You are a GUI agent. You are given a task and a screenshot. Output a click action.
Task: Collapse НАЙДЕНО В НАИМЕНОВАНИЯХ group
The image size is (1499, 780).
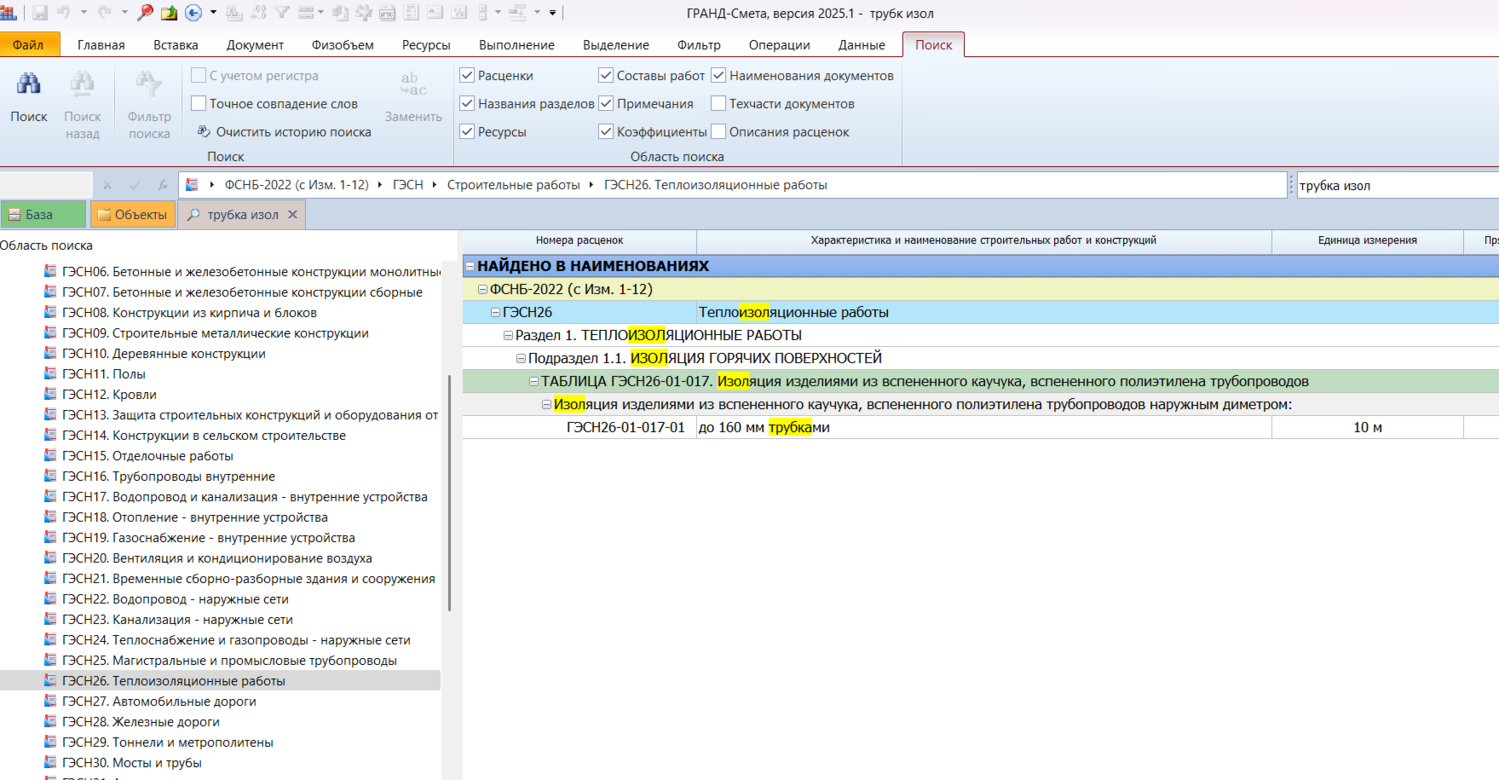[x=470, y=266]
